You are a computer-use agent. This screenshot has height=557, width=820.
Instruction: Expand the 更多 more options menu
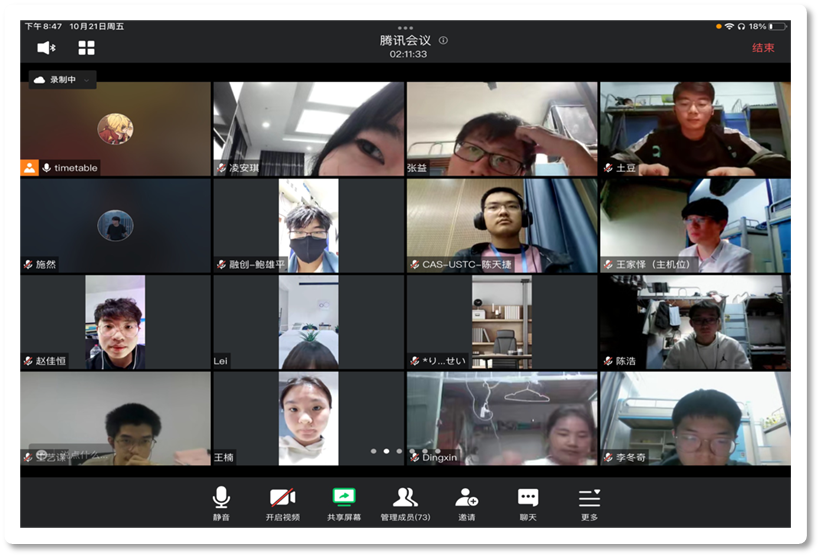589,502
